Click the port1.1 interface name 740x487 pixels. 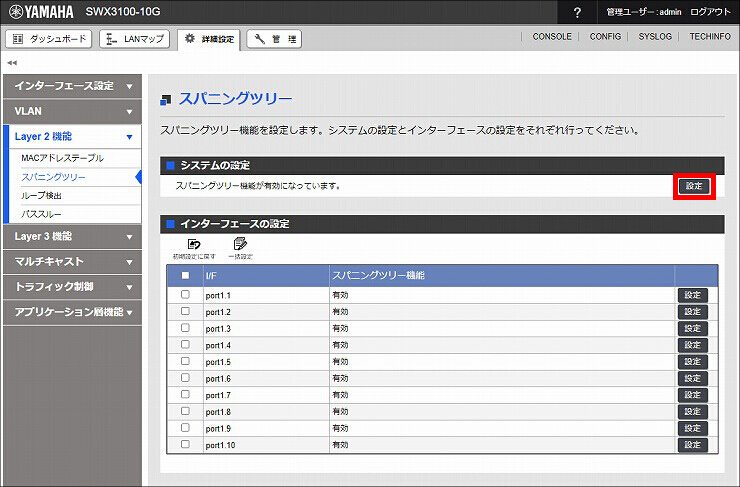[x=218, y=296]
